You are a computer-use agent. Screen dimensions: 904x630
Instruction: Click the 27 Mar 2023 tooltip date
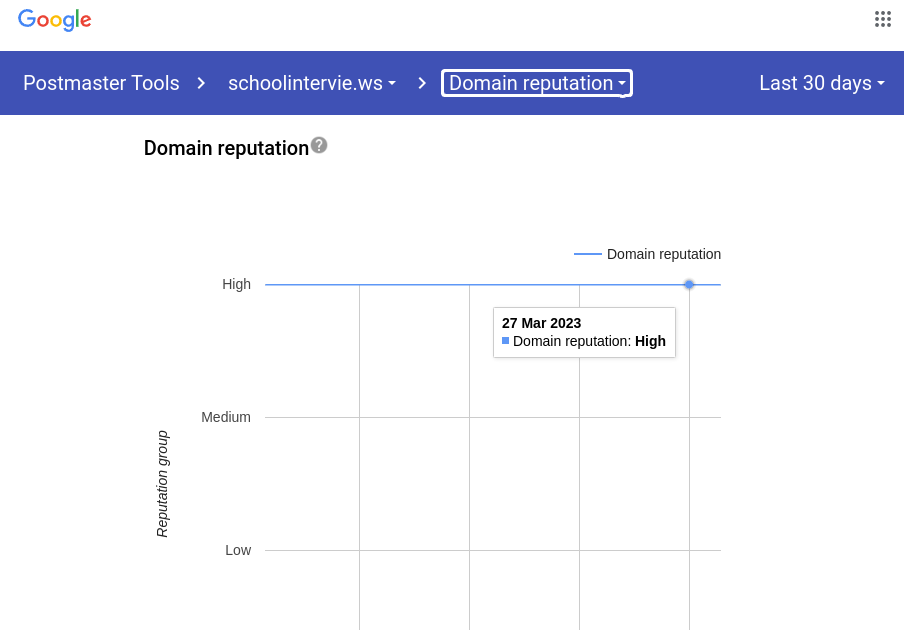tap(541, 323)
